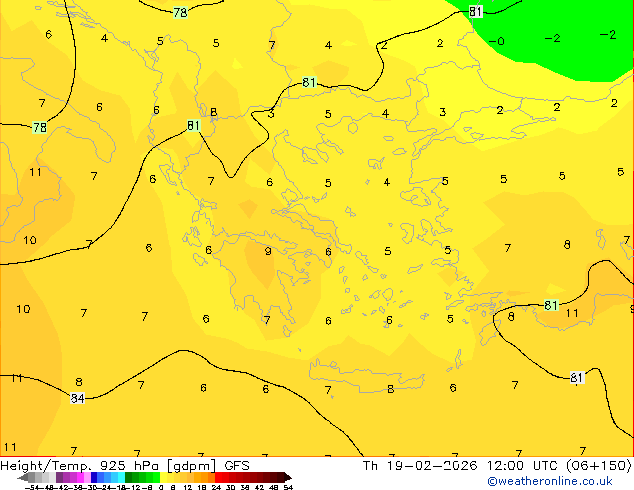This screenshot has height=490, width=634.
Task: Click the forecast date 'Th 19-02-2026 12:00 UTC (06+150)'
Action: tap(497, 466)
